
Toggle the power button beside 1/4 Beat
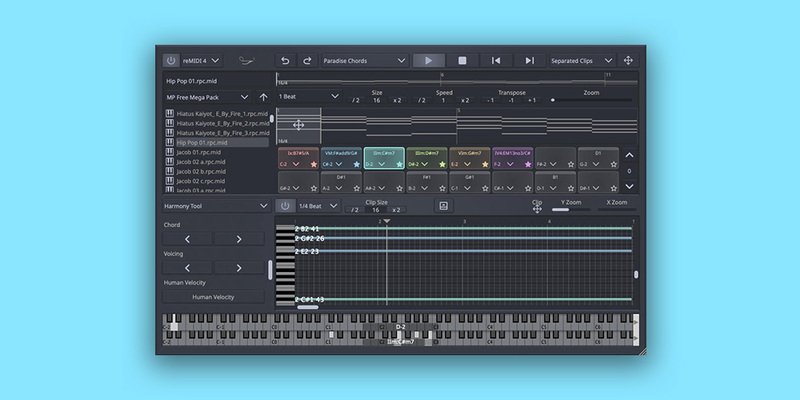pos(285,206)
